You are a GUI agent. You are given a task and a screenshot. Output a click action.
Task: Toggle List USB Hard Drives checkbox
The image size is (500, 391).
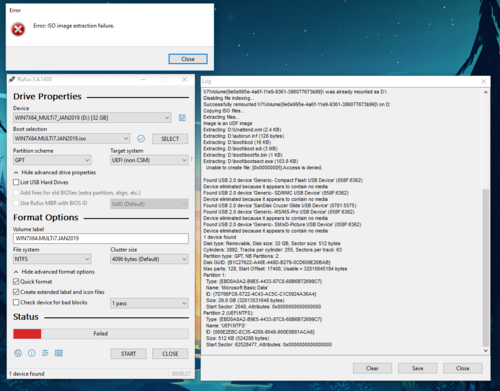pyautogui.click(x=16, y=182)
